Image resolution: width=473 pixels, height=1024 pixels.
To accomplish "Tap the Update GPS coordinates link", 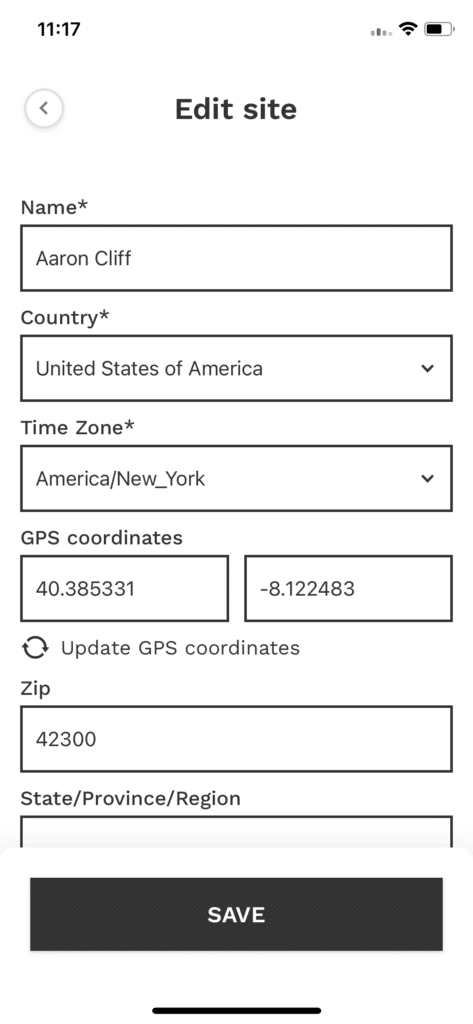I will 180,648.
